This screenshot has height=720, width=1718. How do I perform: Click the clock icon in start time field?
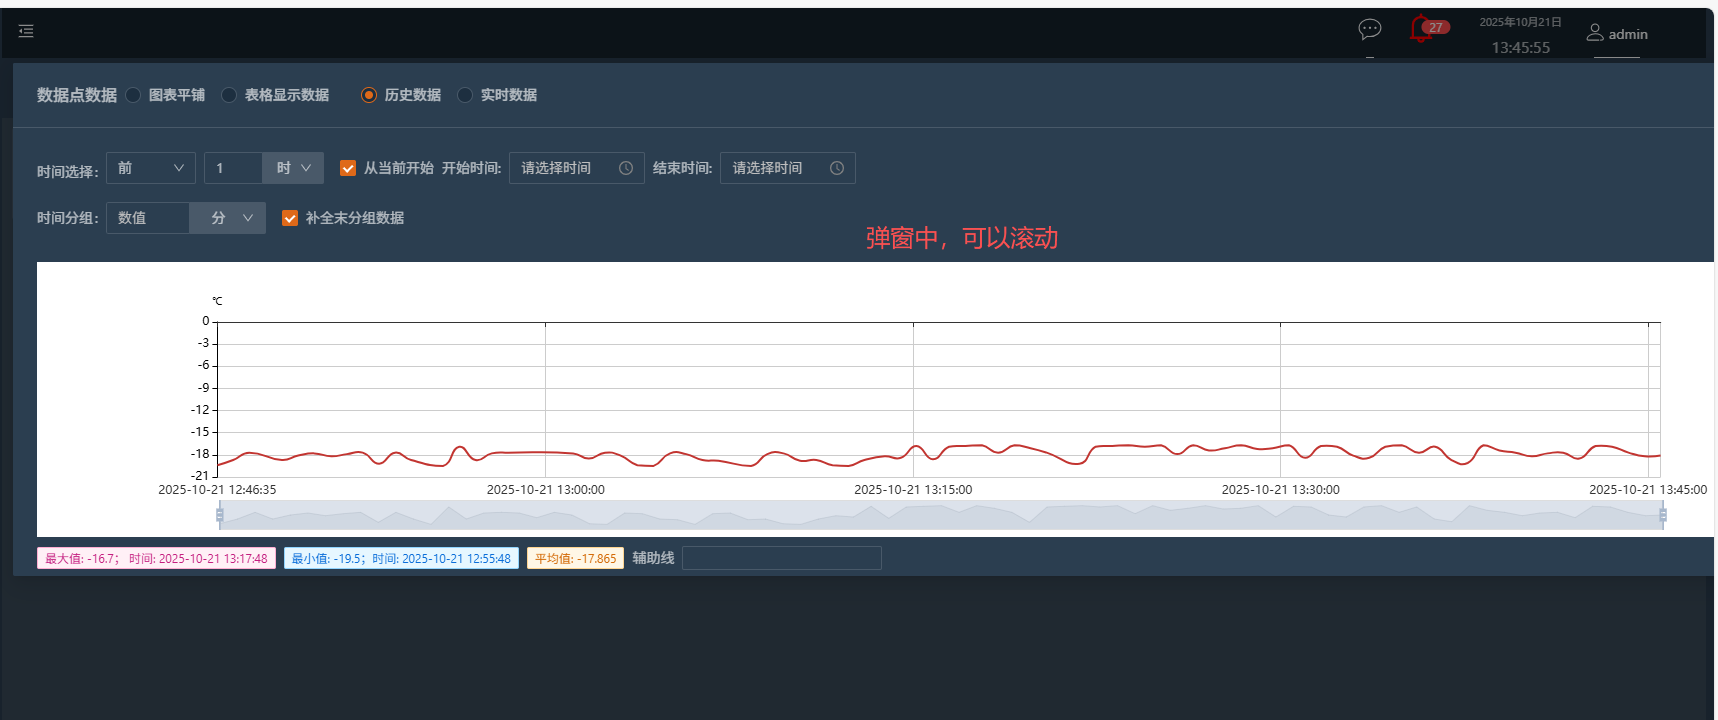click(626, 168)
